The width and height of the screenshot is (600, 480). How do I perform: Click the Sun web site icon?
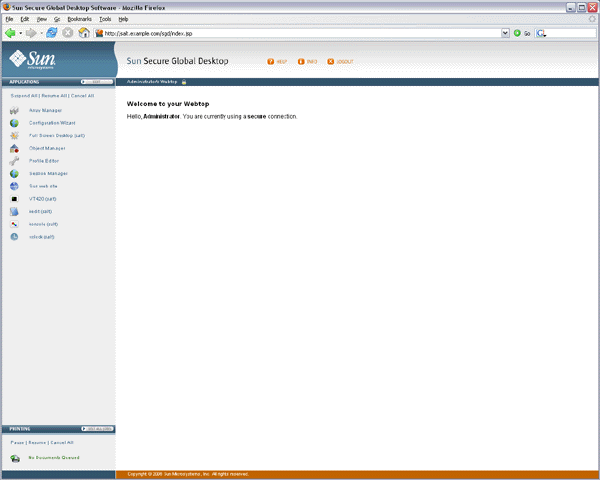coord(14,186)
